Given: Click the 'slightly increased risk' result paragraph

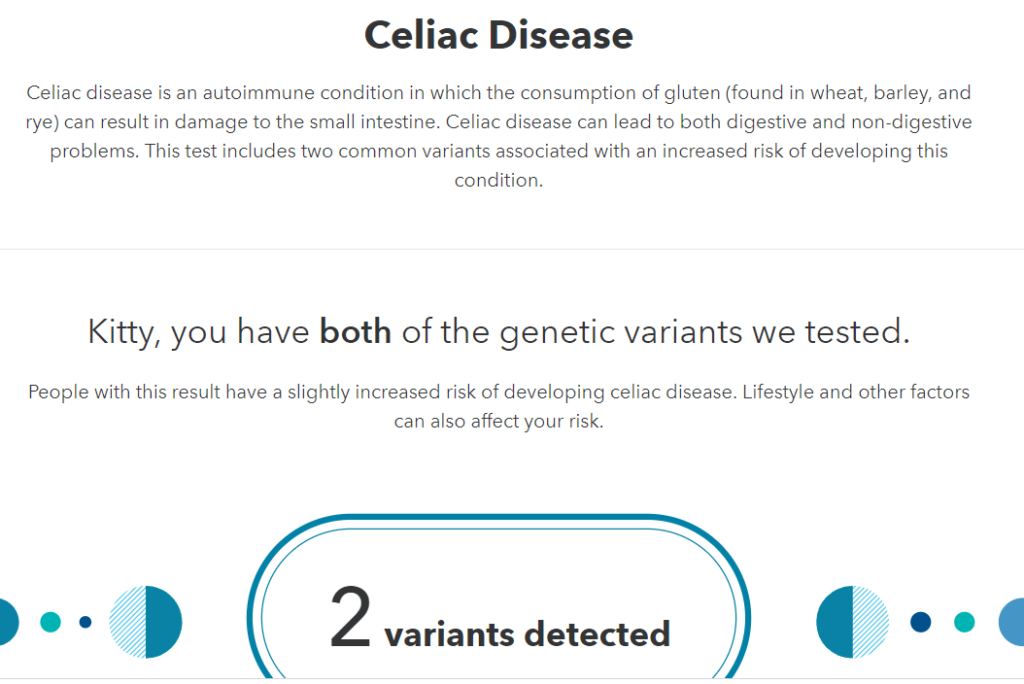Looking at the screenshot, I should pyautogui.click(x=499, y=406).
